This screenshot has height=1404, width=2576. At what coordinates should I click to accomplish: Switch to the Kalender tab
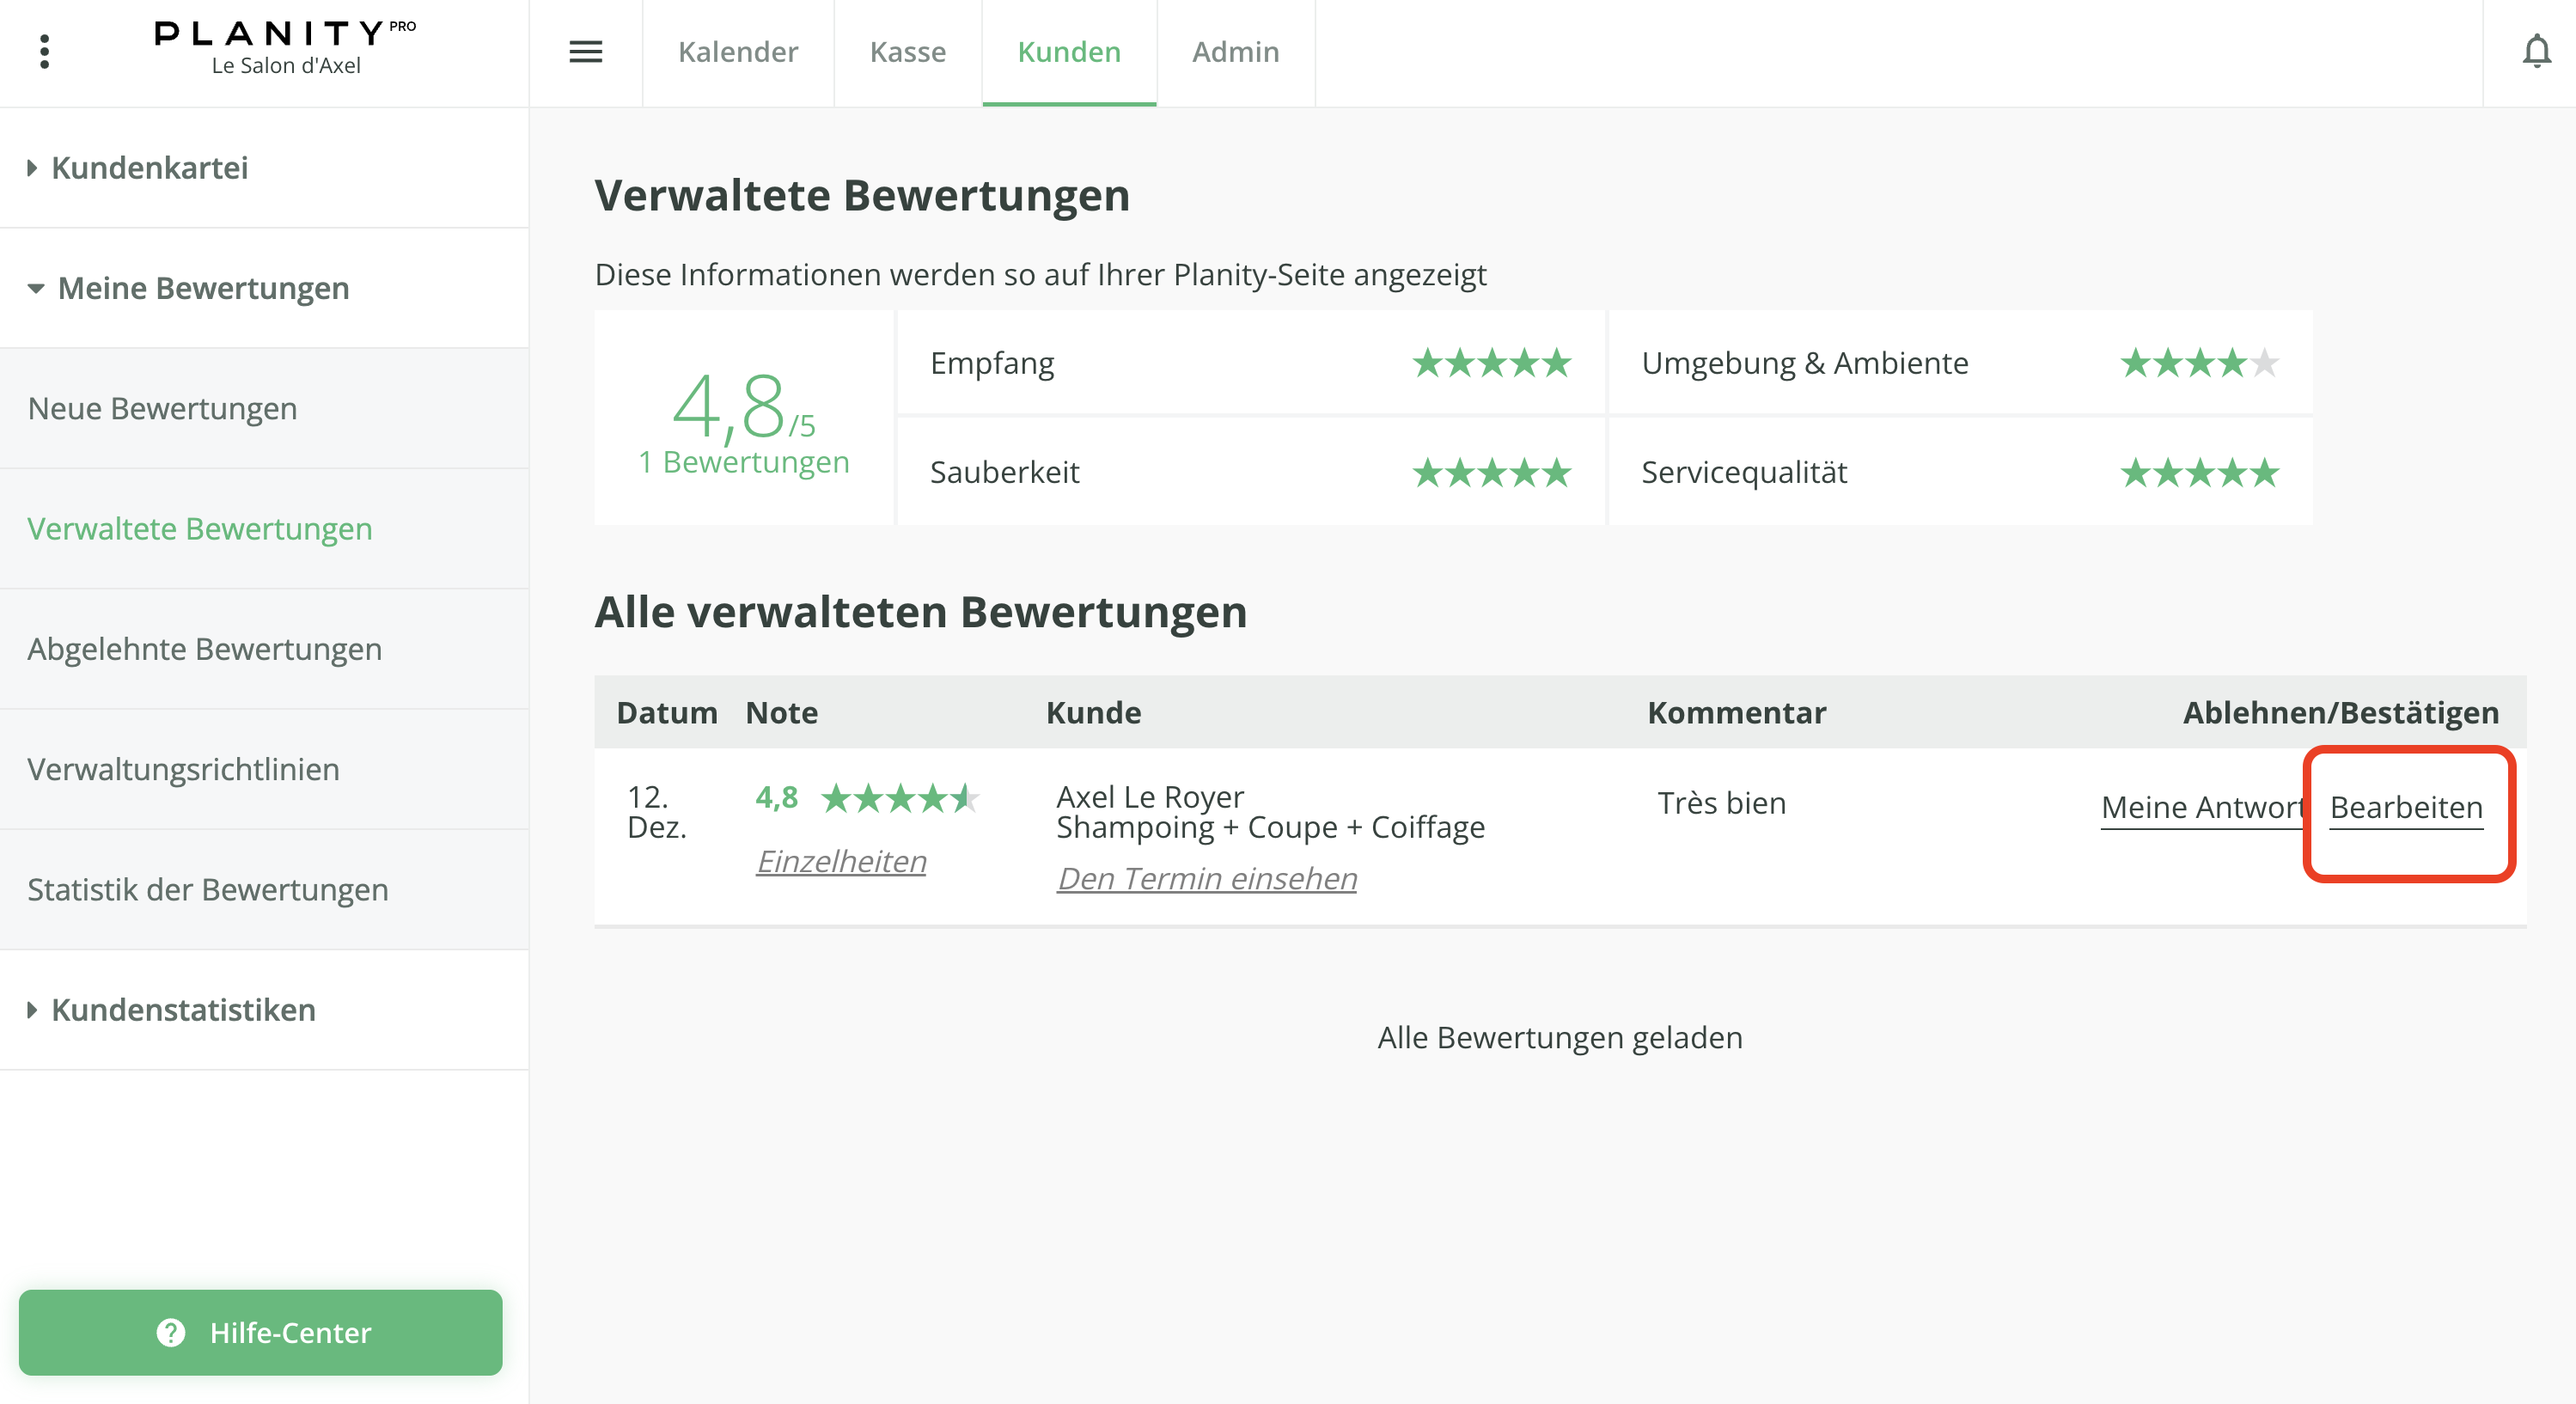(x=737, y=52)
